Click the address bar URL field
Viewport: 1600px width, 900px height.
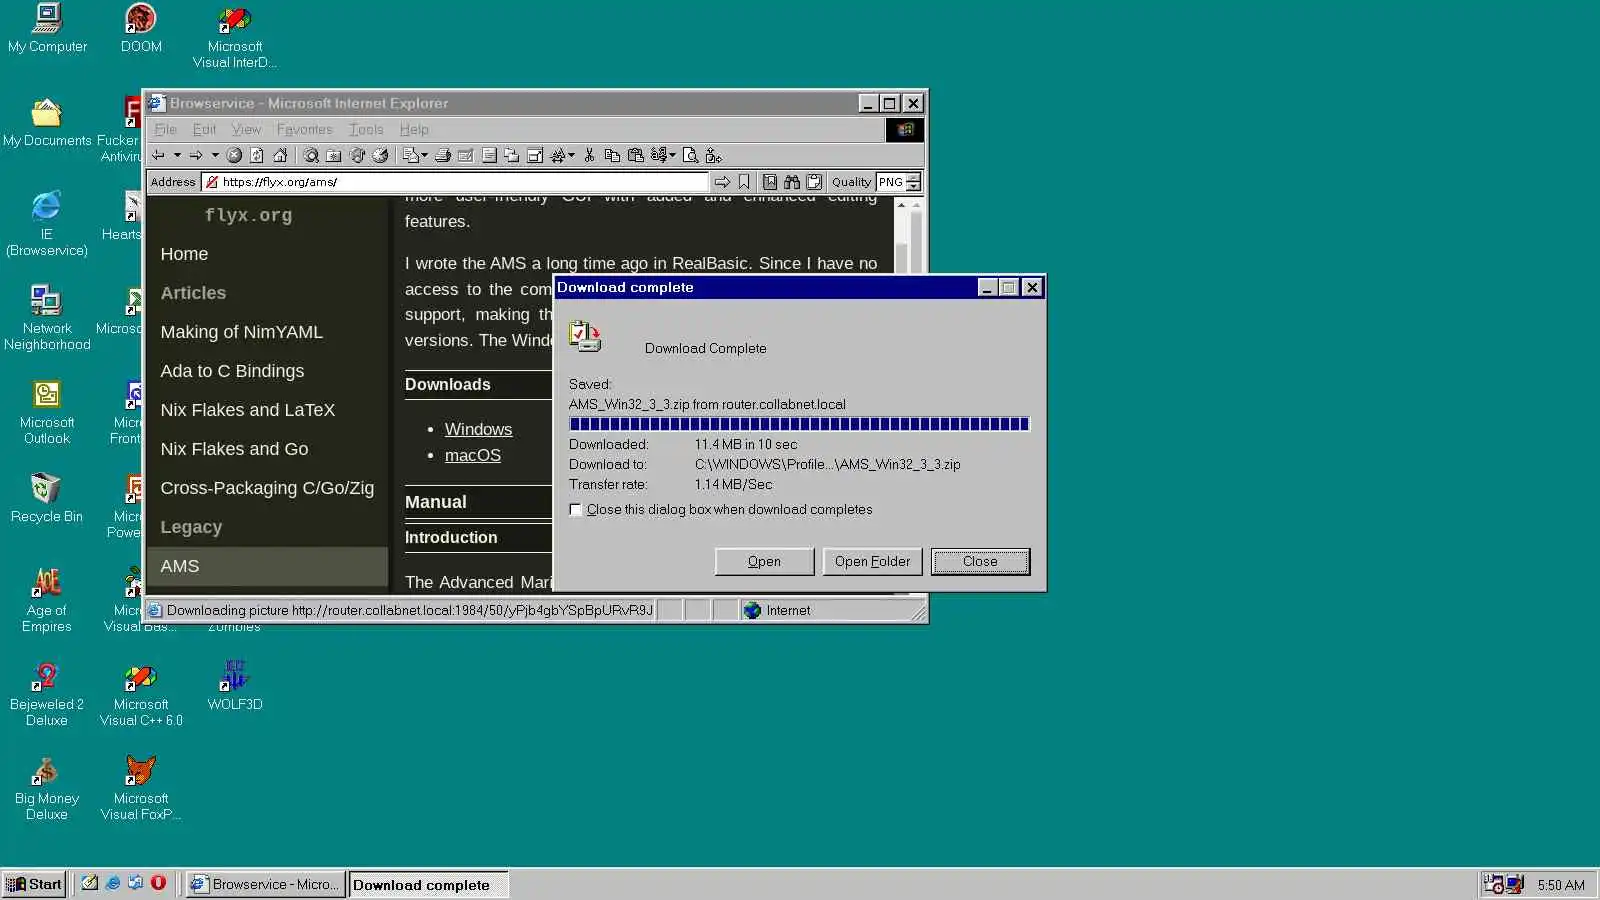[455, 182]
